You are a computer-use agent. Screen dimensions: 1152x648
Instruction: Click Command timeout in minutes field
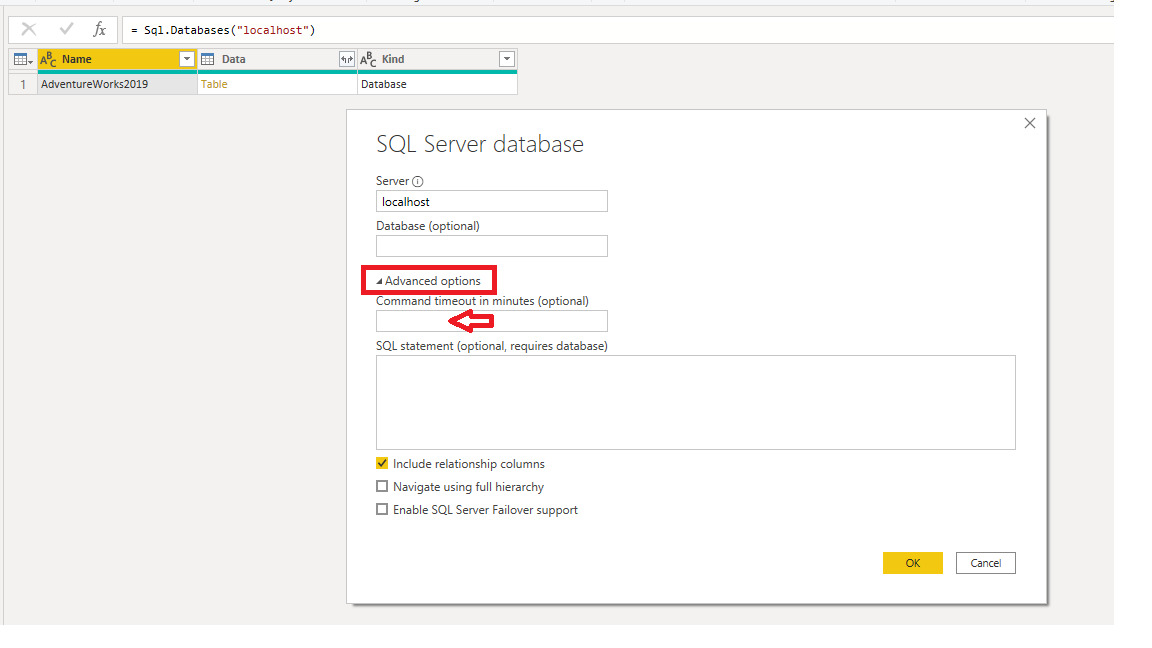click(x=492, y=321)
